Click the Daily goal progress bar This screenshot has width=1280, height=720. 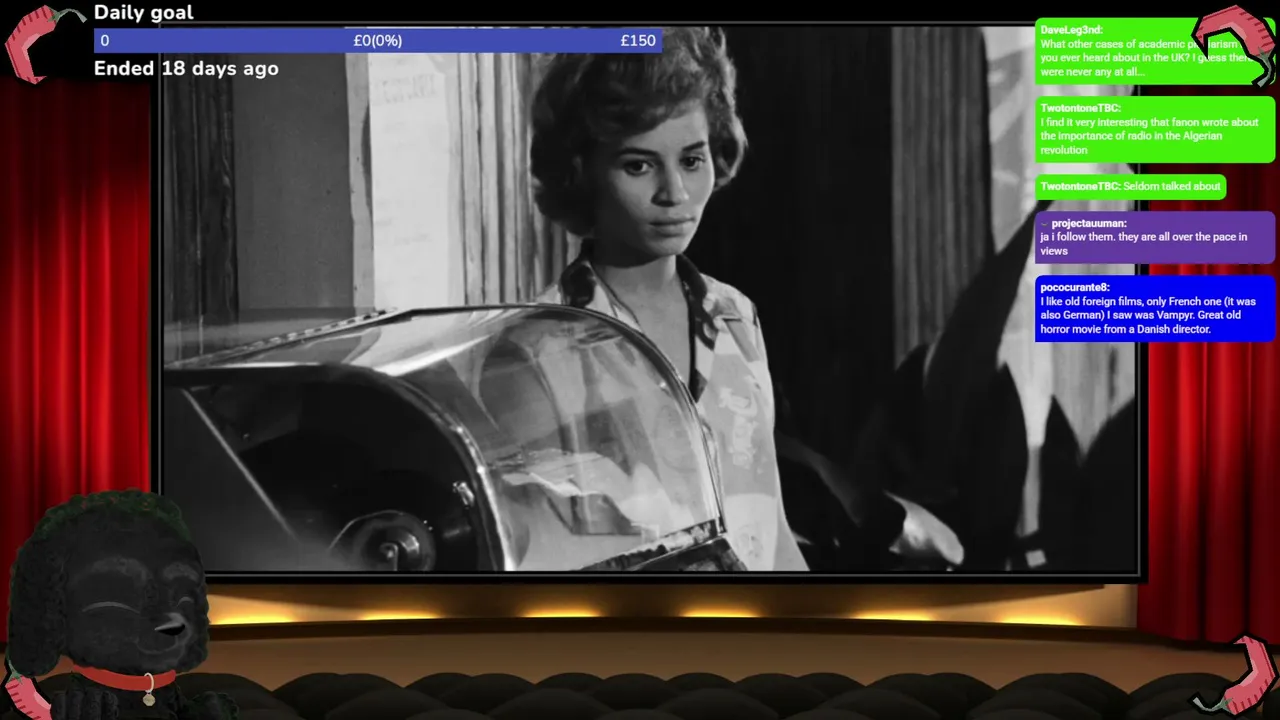377,41
